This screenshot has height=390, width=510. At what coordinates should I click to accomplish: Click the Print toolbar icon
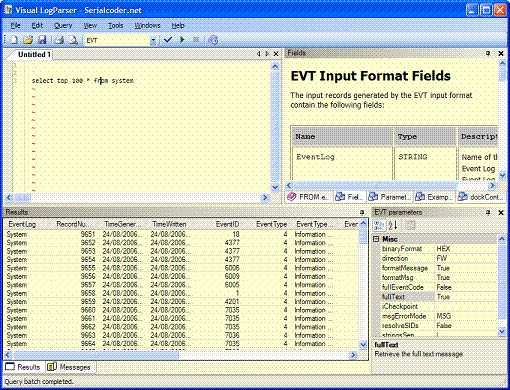[x=59, y=40]
